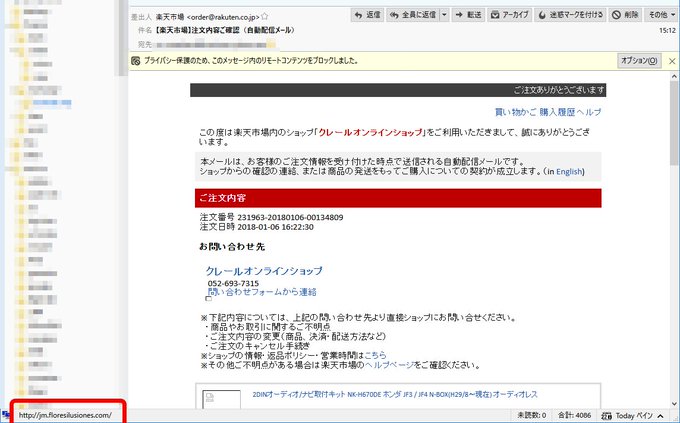Open the ヘルプページ link
The image size is (680, 423).
389,365
